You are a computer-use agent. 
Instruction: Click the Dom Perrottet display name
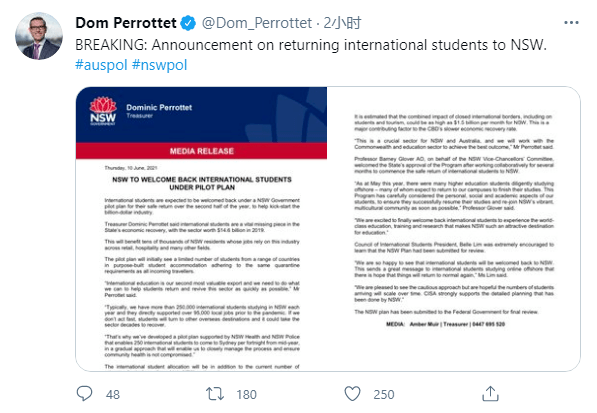(x=126, y=23)
